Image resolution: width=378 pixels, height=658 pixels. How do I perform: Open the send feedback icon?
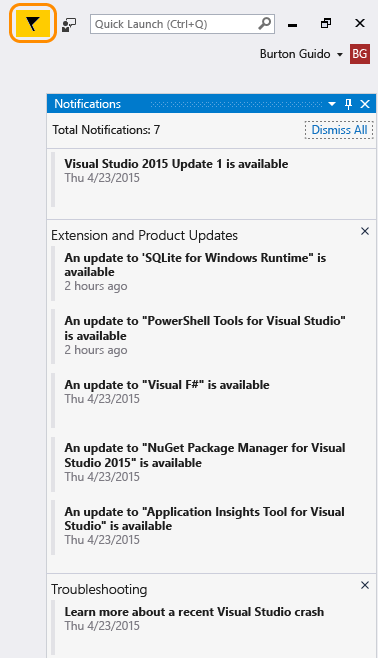69,25
